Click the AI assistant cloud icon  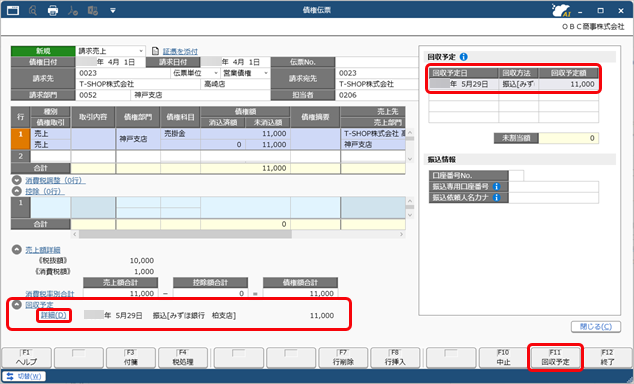click(561, 10)
